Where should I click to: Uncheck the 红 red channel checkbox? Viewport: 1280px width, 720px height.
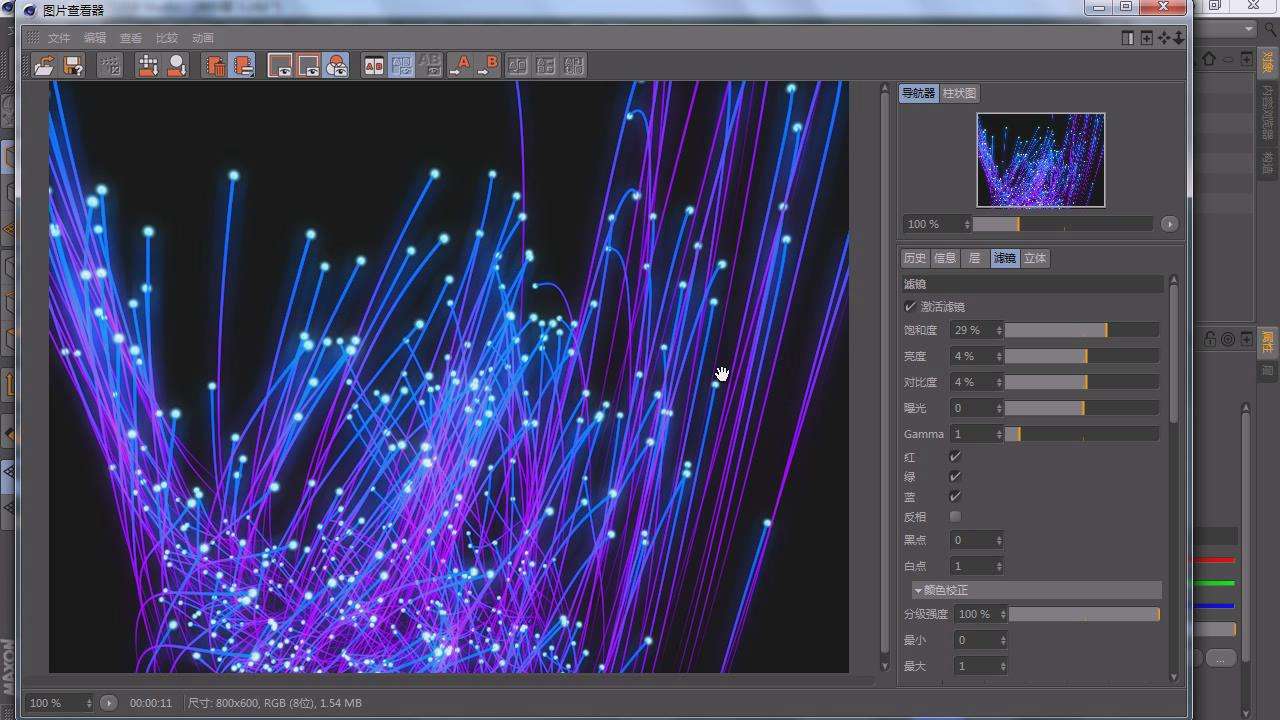[x=955, y=456]
